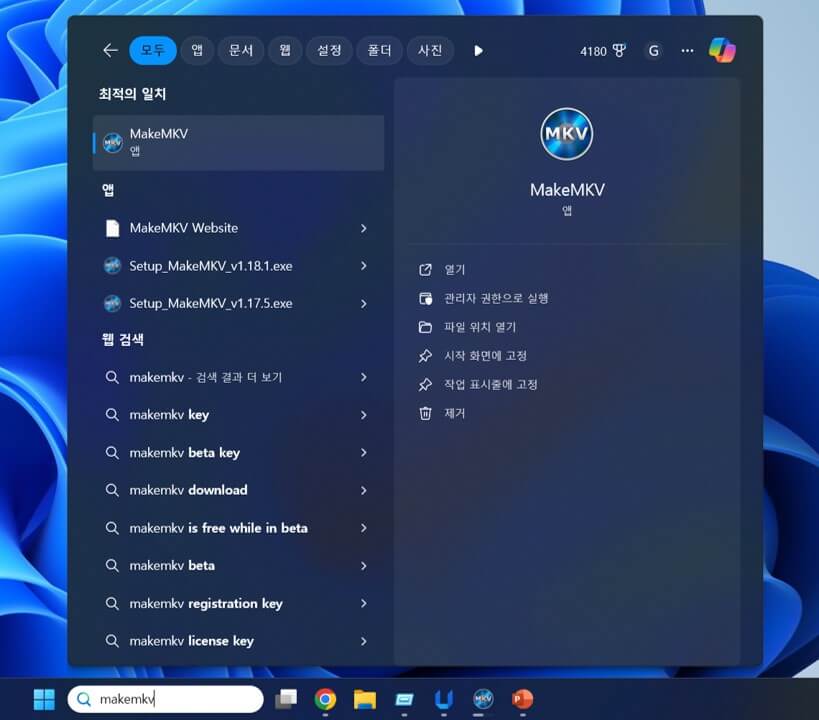Open the 4180 rewards points badge
The image size is (819, 720).
602,51
